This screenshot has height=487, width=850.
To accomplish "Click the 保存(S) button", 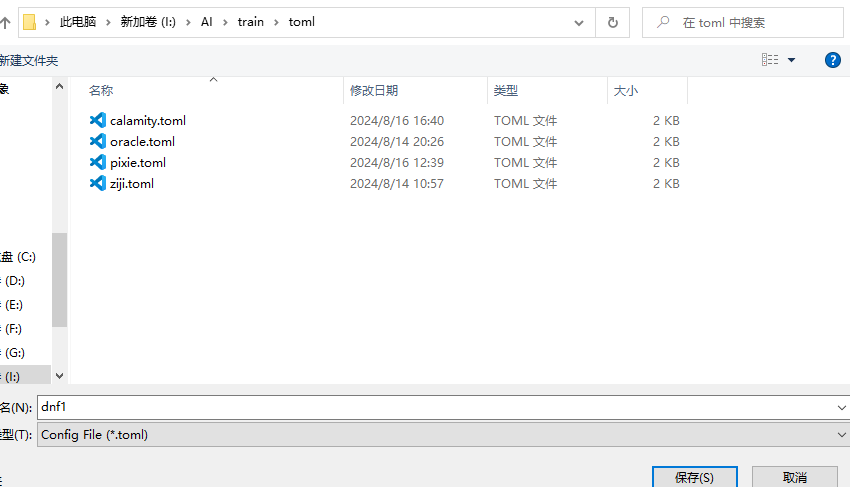I will (694, 478).
